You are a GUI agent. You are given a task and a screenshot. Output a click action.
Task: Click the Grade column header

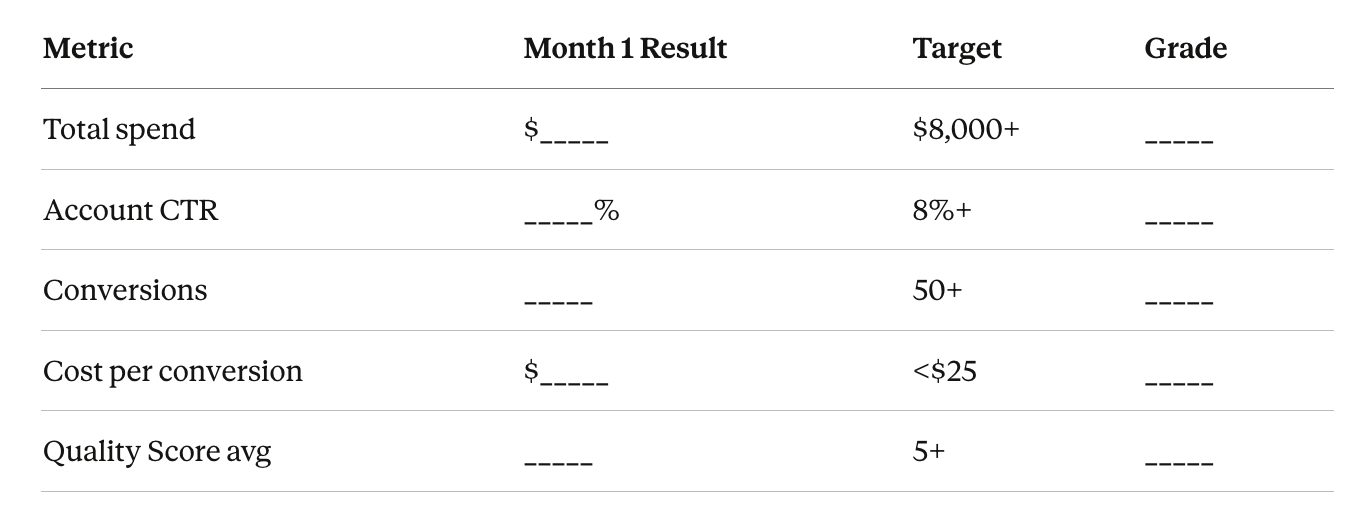1186,48
